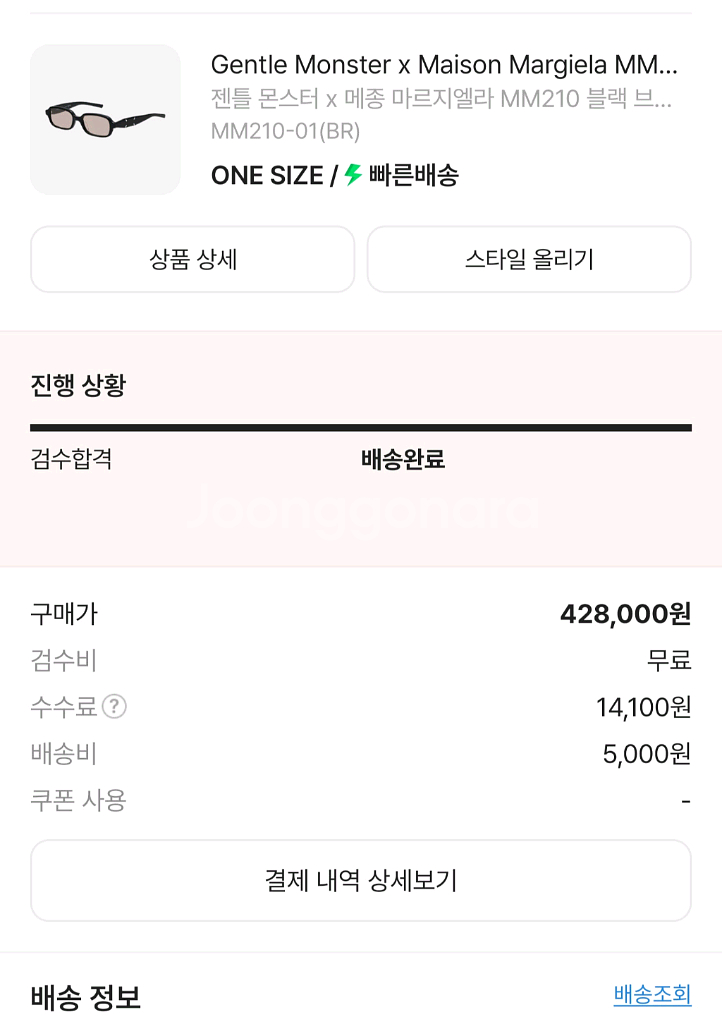This screenshot has height=1024, width=722.
Task: Select the 배송완료 progress step
Action: (402, 460)
